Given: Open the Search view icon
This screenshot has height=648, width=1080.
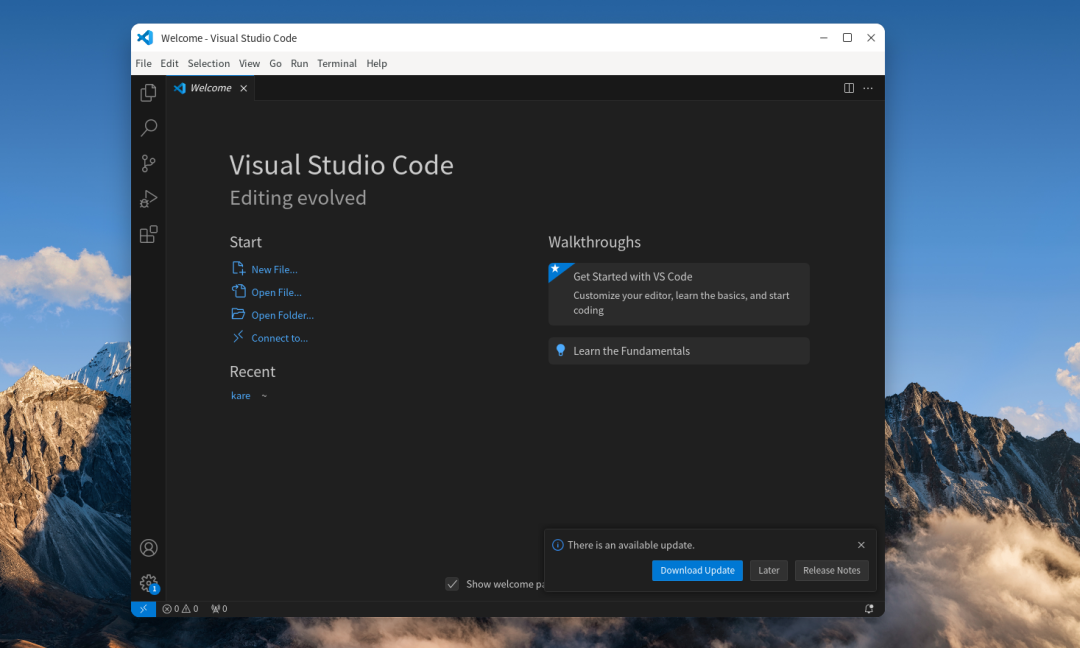Looking at the screenshot, I should pos(148,128).
